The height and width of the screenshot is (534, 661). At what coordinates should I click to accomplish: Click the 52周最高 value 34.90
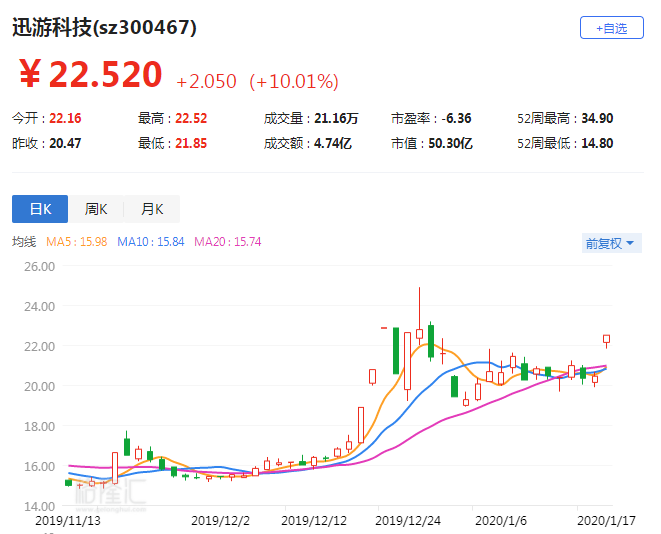tap(597, 118)
